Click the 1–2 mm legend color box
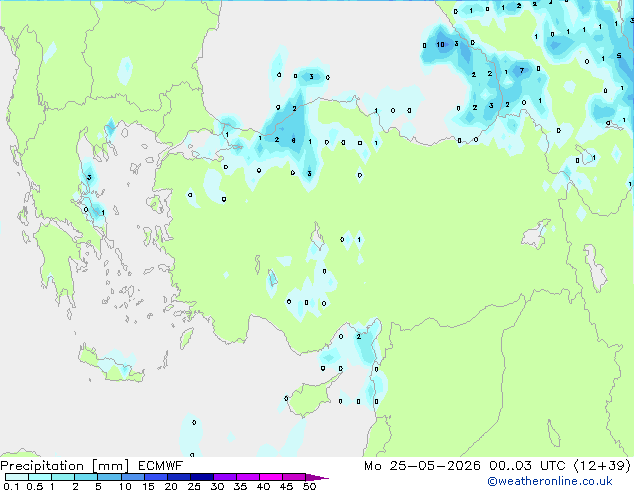 coord(63,477)
